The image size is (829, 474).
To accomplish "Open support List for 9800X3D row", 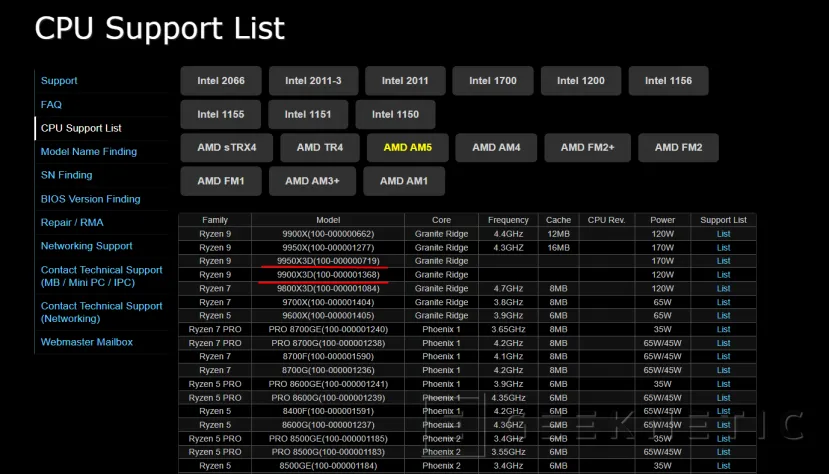I will pyautogui.click(x=723, y=289).
